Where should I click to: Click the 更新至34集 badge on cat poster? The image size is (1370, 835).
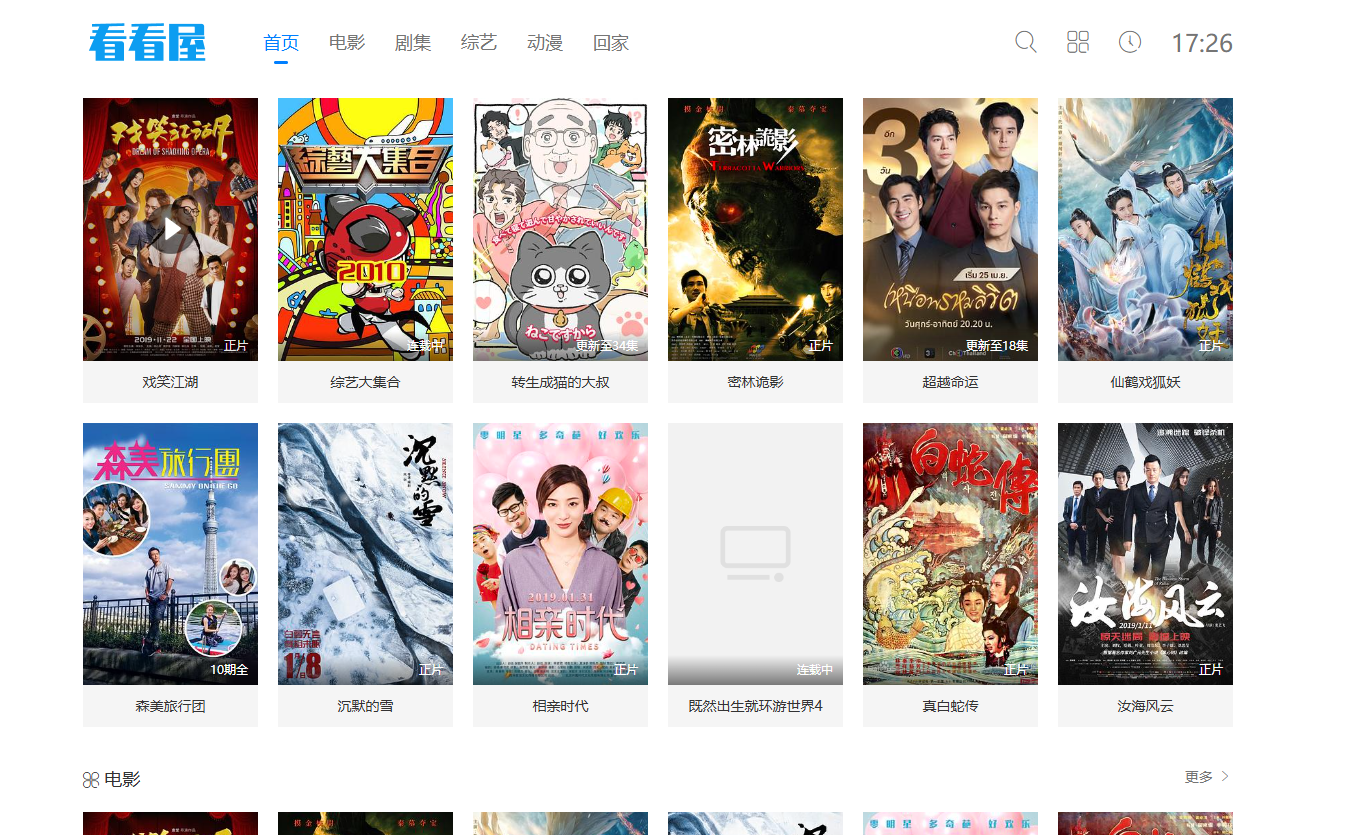(606, 346)
